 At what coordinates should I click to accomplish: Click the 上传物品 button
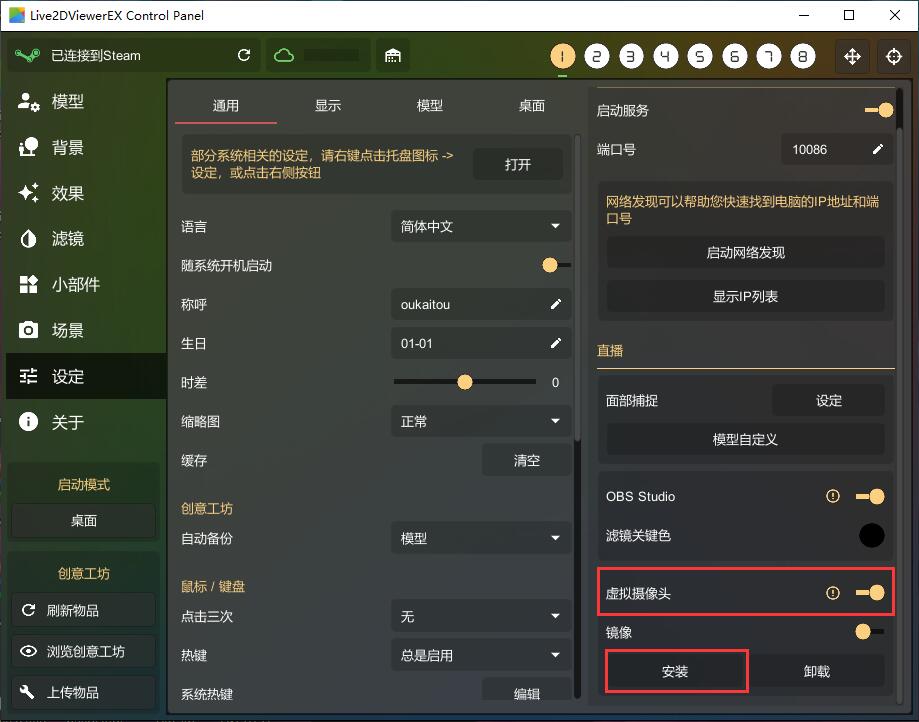83,692
